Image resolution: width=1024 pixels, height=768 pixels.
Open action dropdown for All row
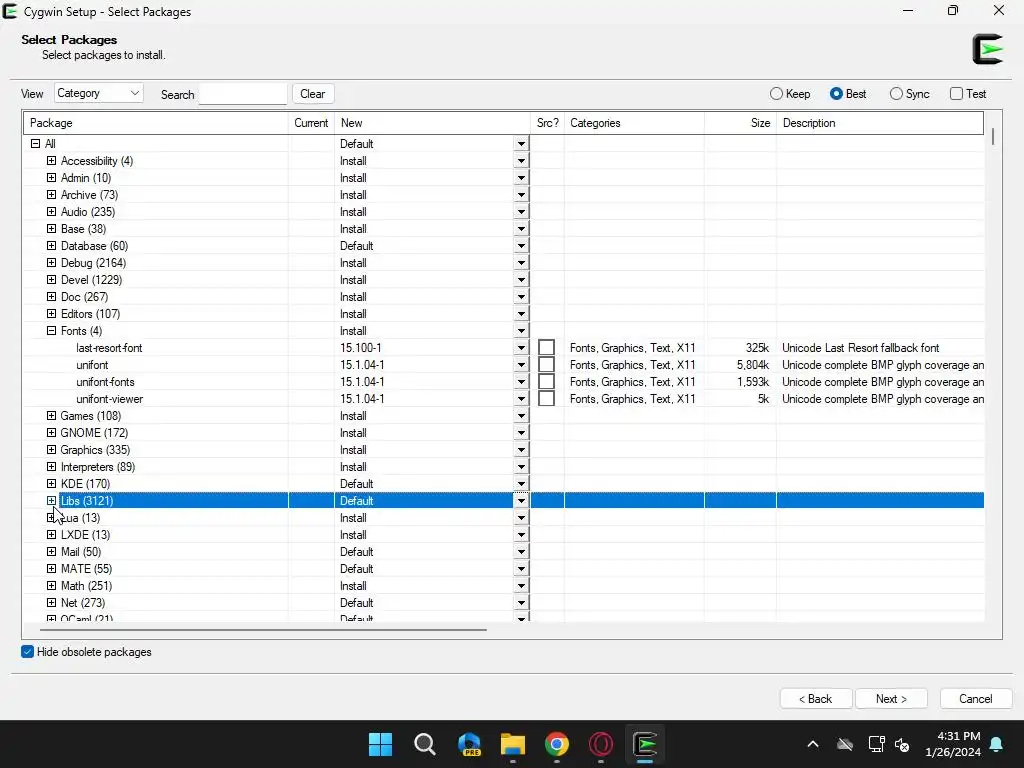click(x=521, y=144)
